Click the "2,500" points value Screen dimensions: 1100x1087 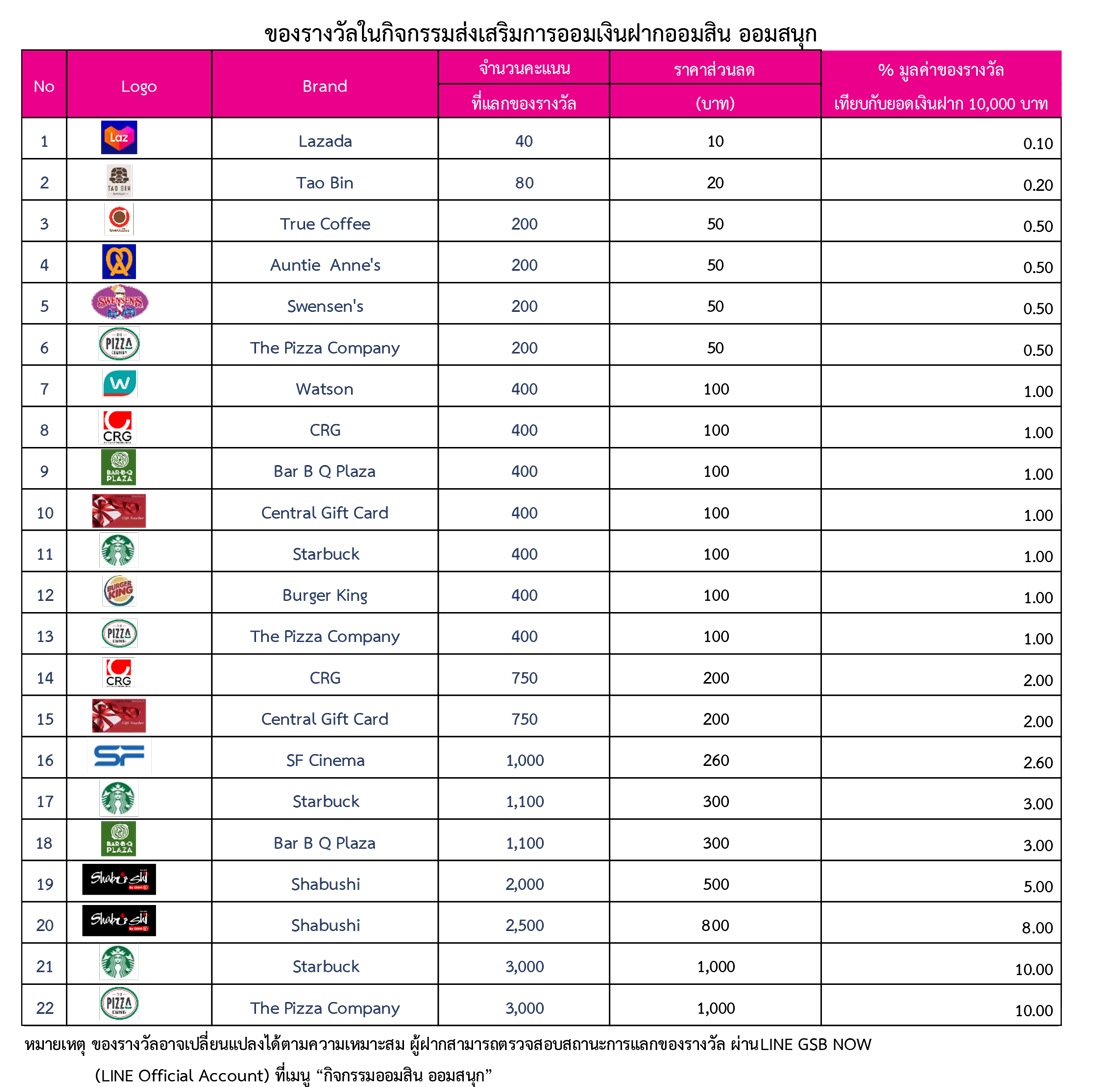(x=525, y=926)
